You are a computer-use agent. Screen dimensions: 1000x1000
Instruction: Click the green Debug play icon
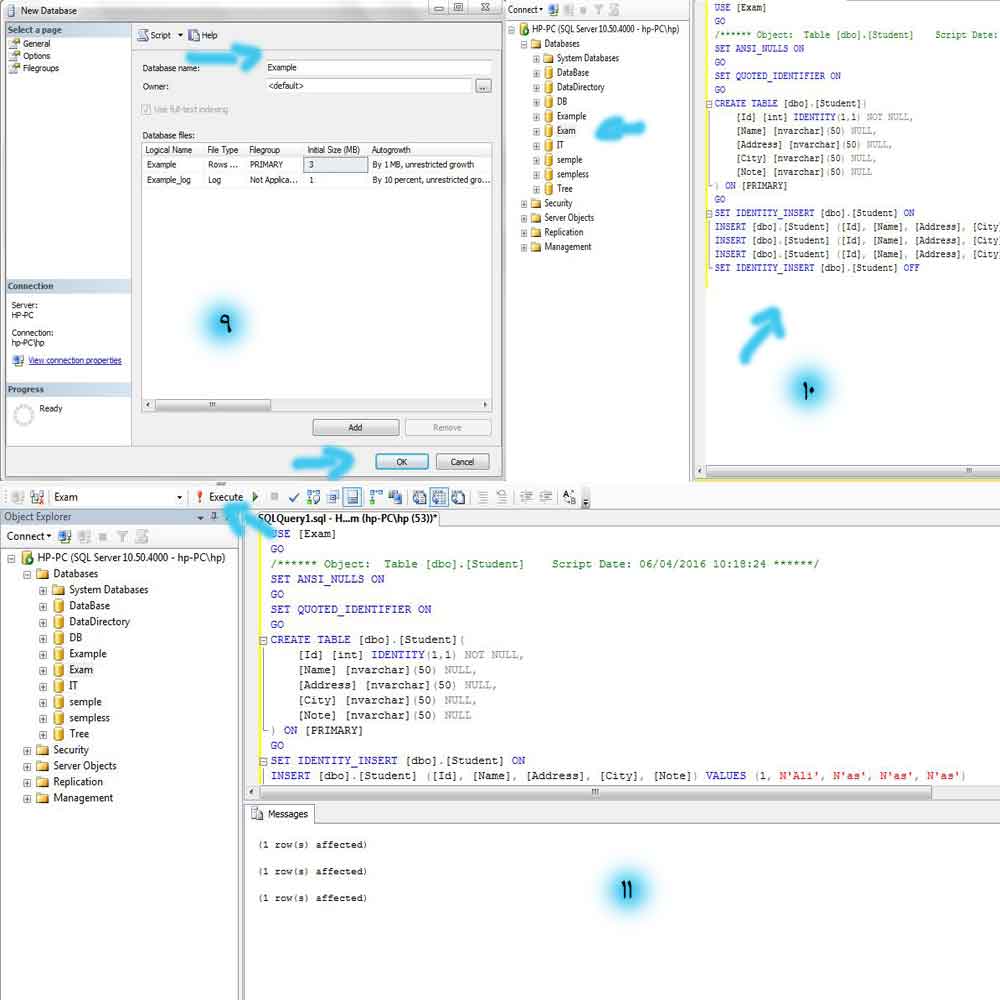(x=255, y=497)
